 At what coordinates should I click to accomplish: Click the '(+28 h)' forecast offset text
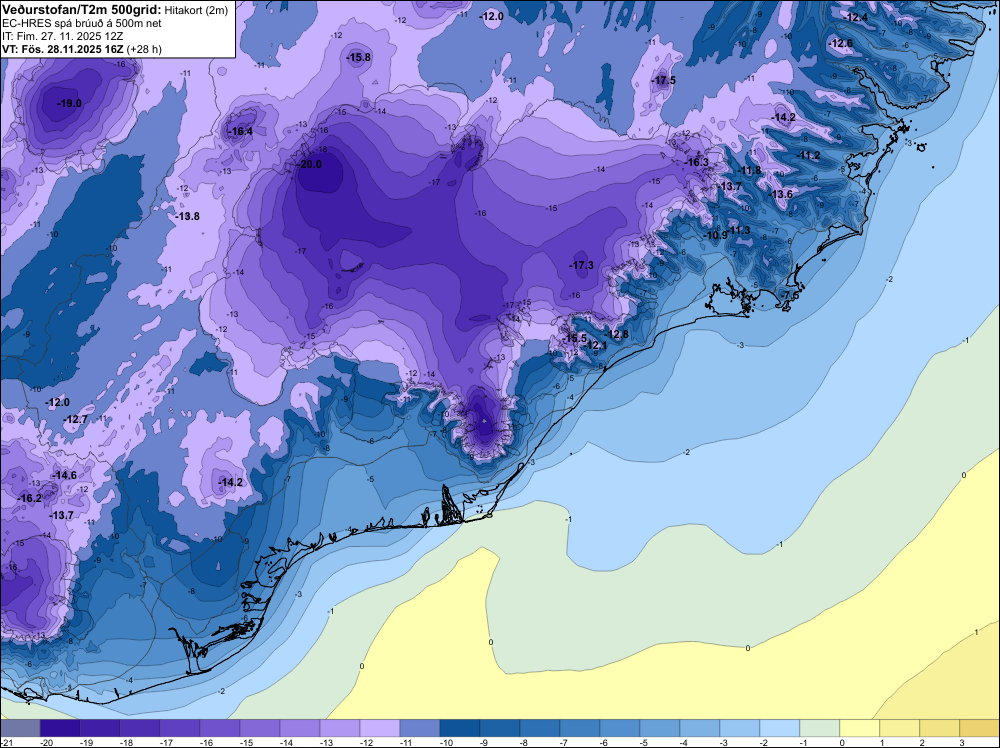coord(143,48)
